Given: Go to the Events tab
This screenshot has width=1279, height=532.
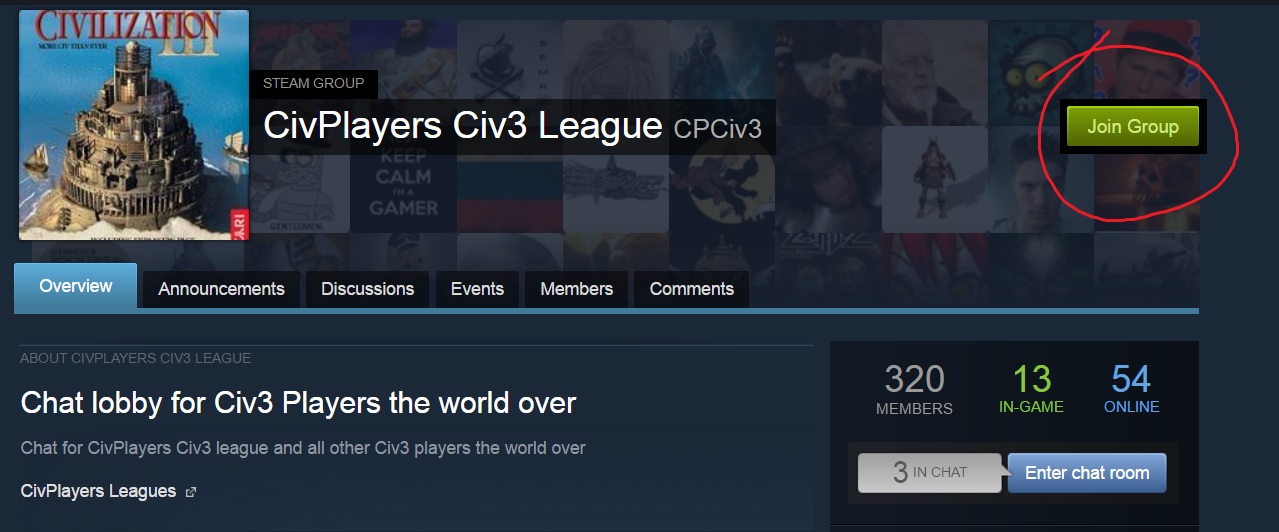Looking at the screenshot, I should point(477,289).
